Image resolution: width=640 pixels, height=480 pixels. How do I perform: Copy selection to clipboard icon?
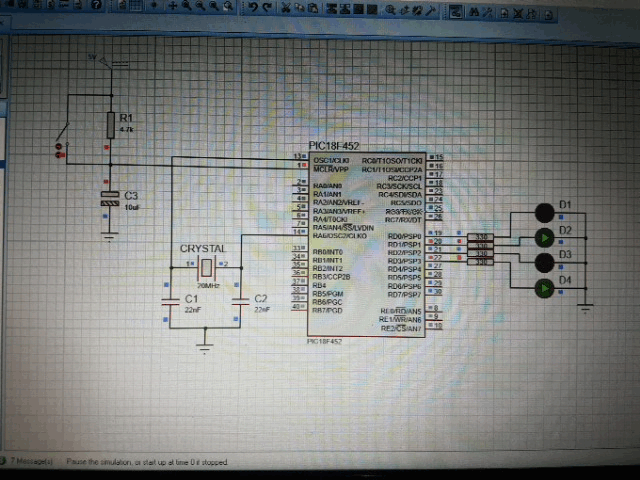click(x=300, y=8)
